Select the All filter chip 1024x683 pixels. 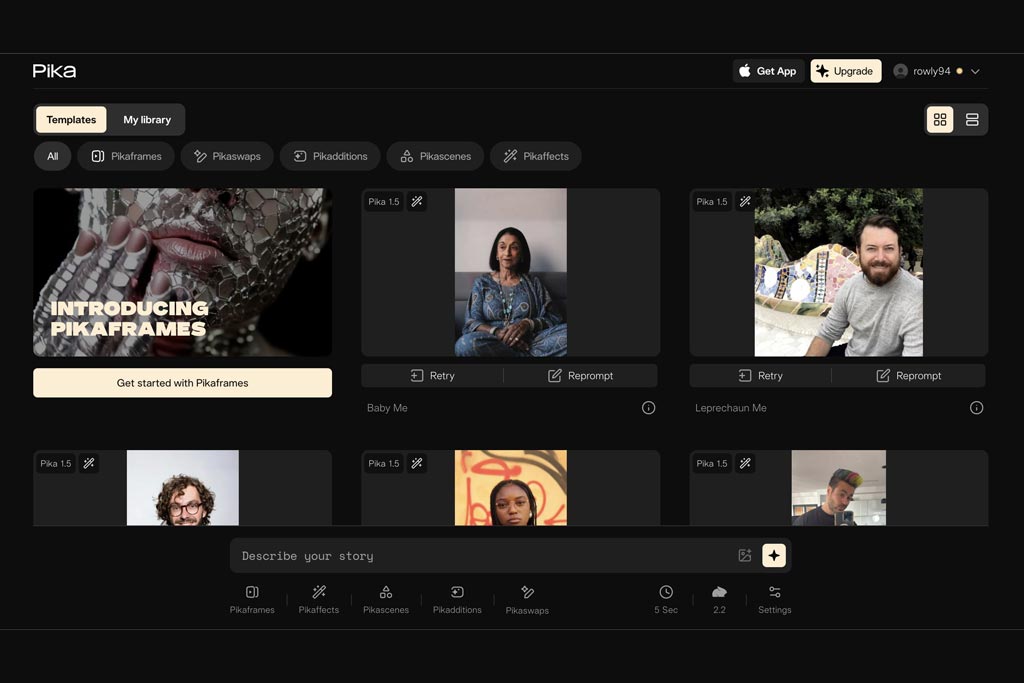[52, 156]
